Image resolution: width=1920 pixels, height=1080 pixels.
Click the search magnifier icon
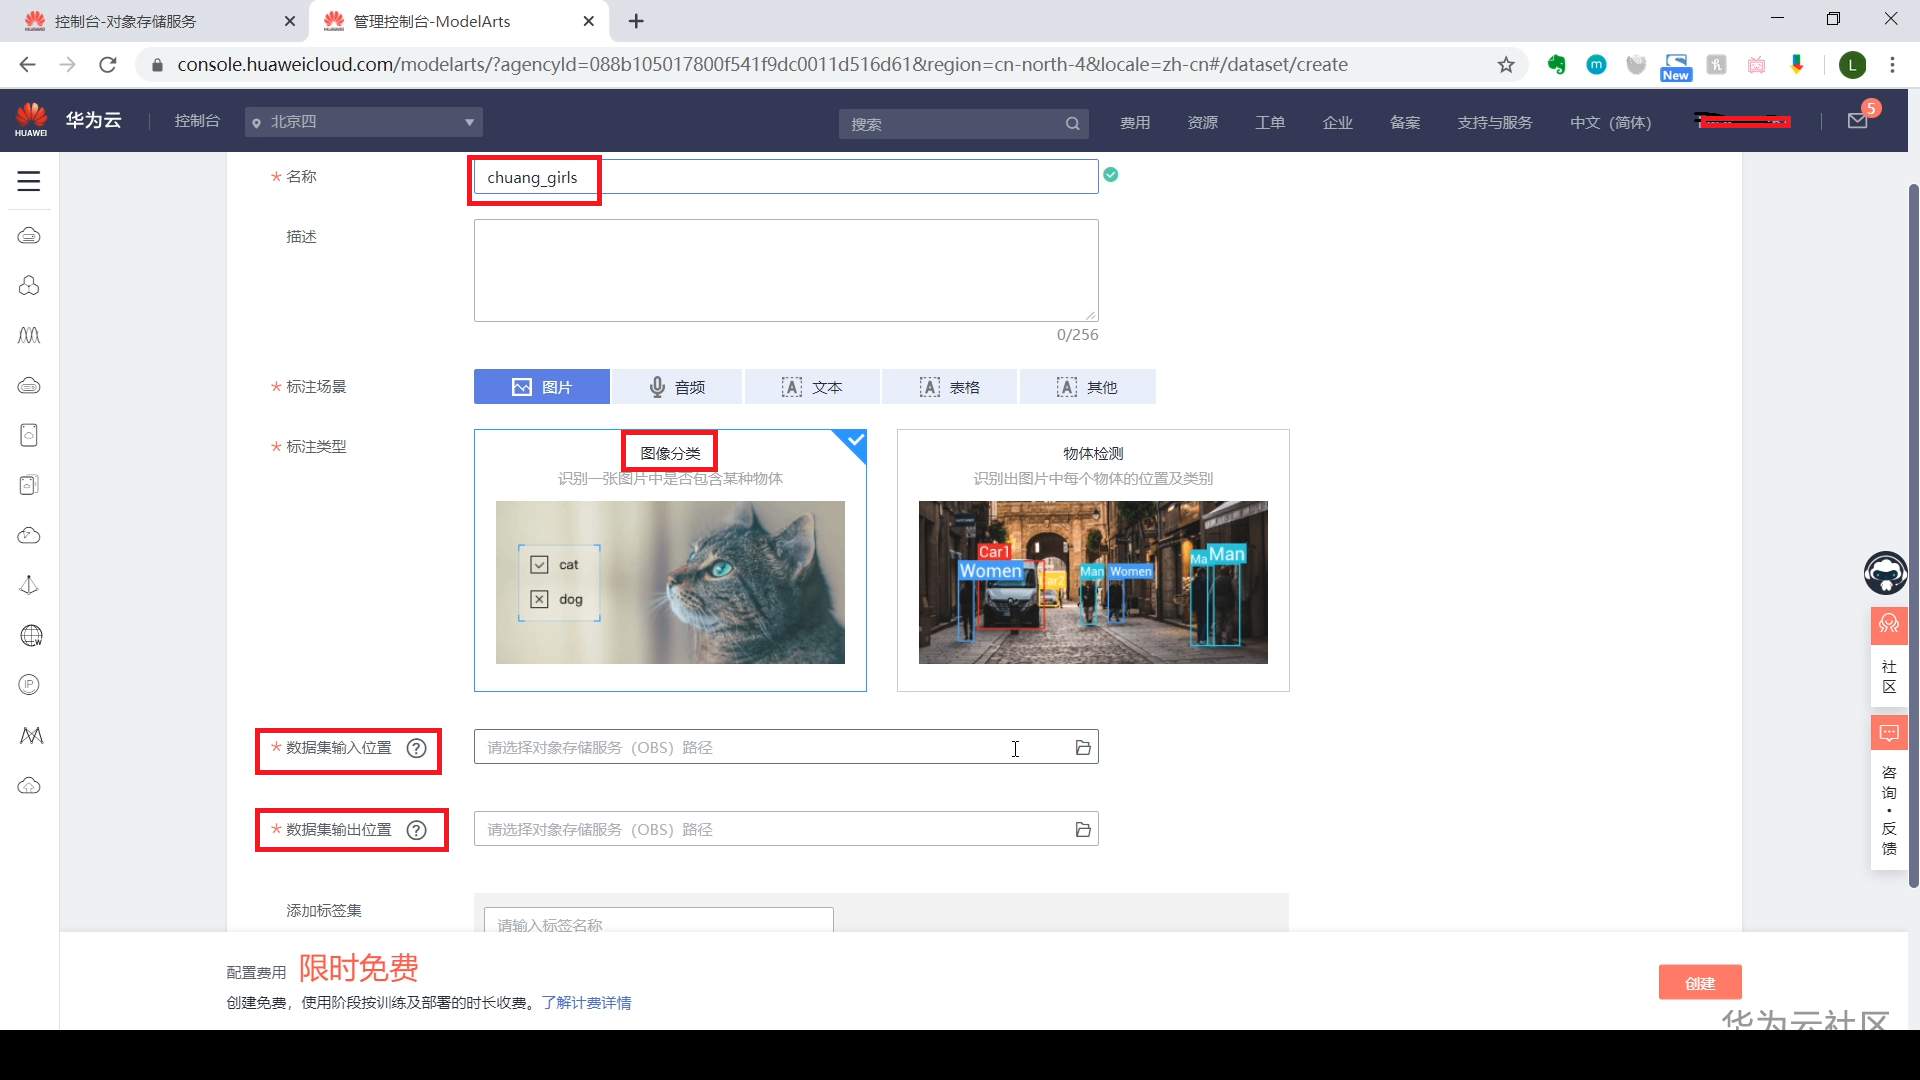click(1072, 123)
